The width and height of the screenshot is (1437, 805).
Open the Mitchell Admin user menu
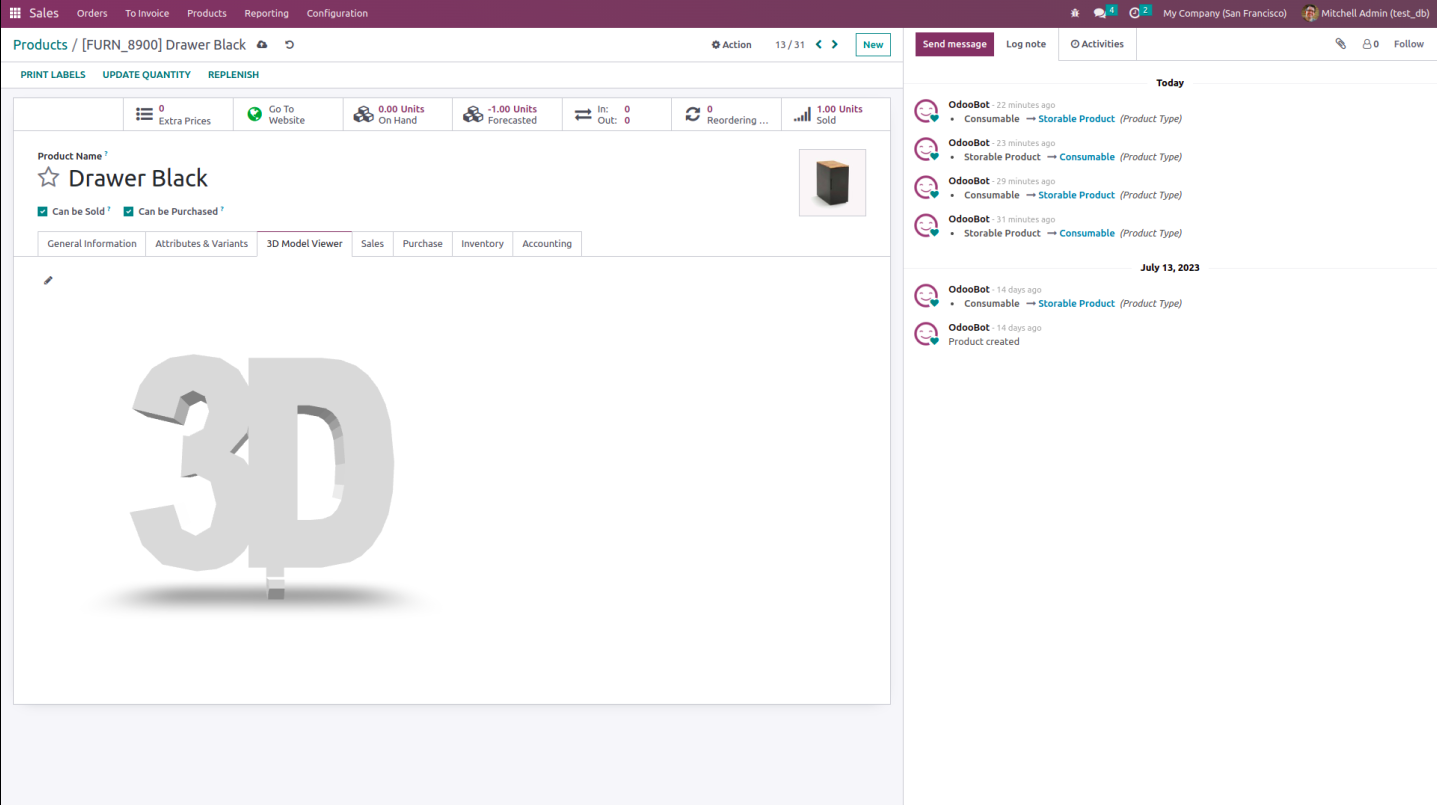tap(1366, 13)
